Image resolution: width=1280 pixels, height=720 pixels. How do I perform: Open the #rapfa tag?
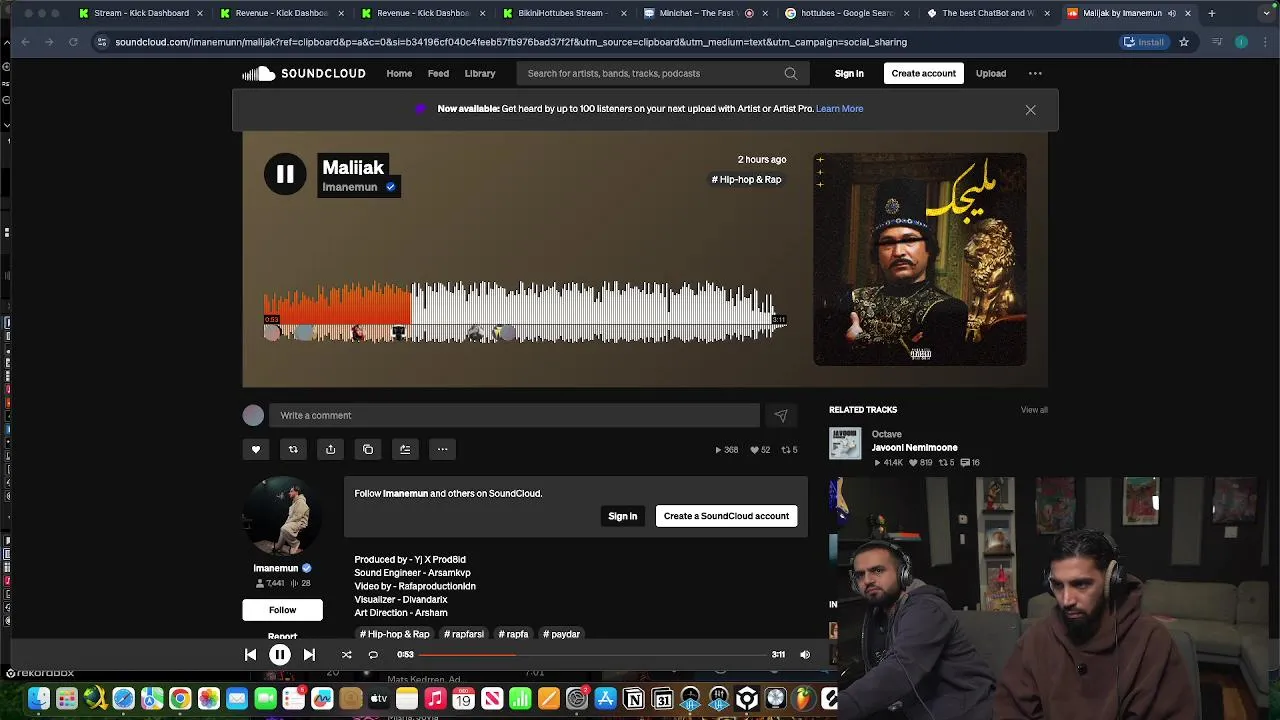click(x=514, y=634)
